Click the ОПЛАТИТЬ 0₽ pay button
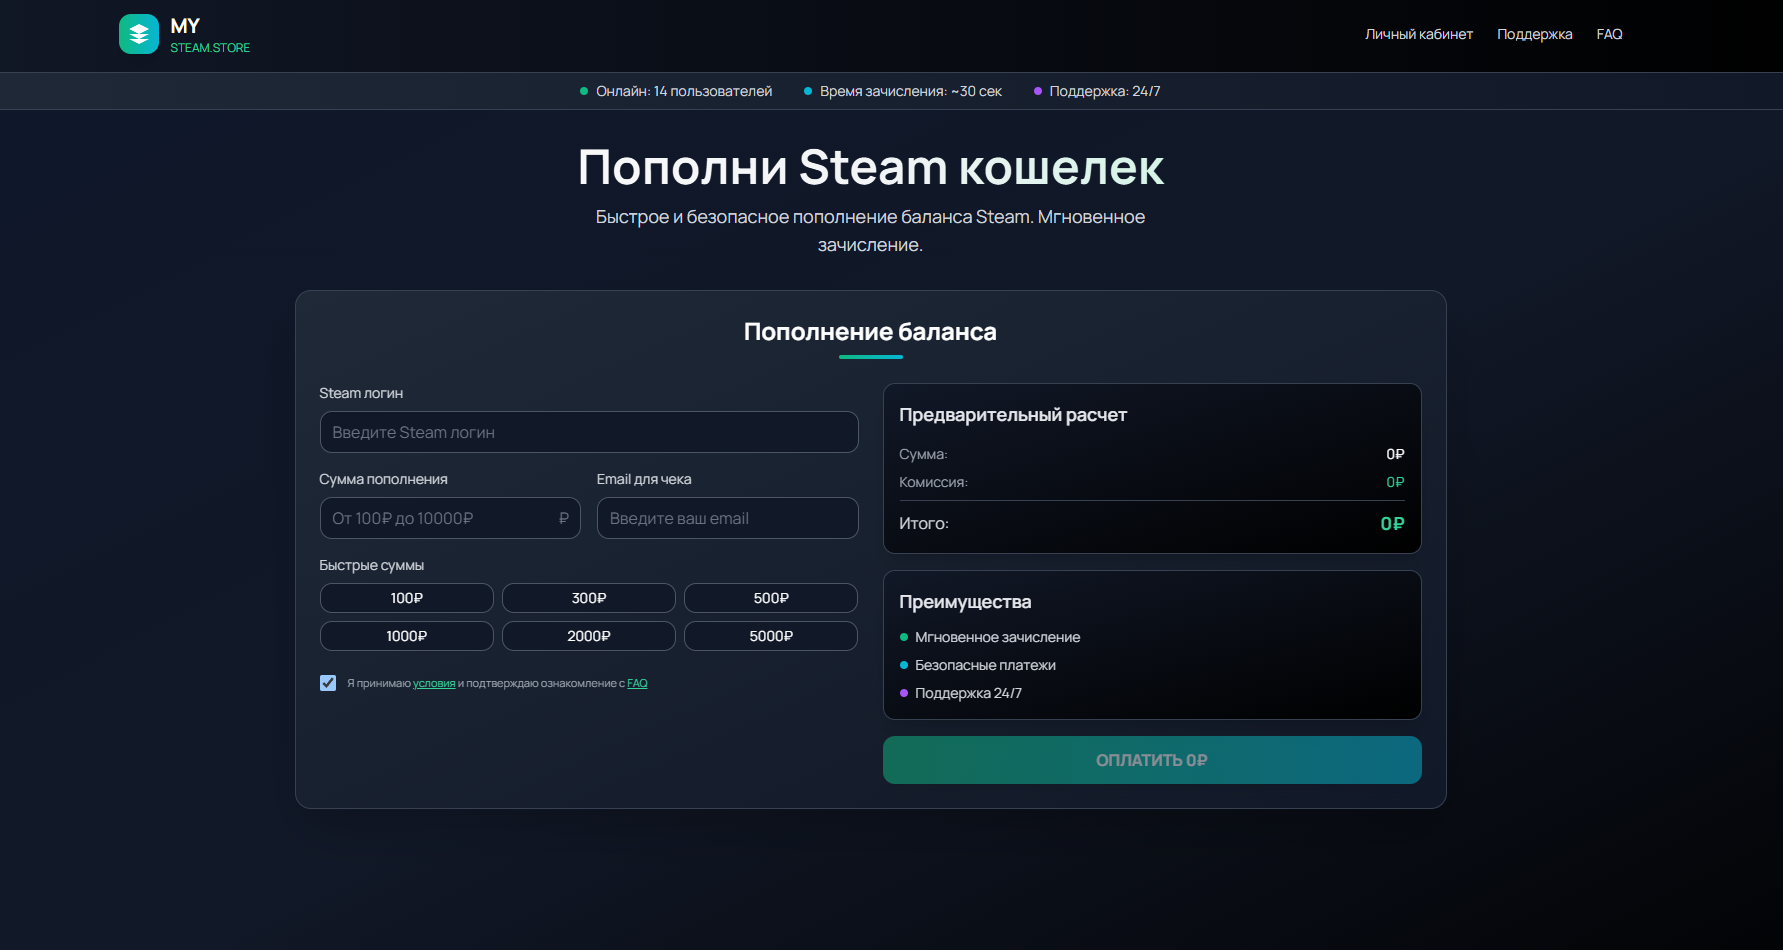The height and width of the screenshot is (950, 1783). (x=1152, y=760)
